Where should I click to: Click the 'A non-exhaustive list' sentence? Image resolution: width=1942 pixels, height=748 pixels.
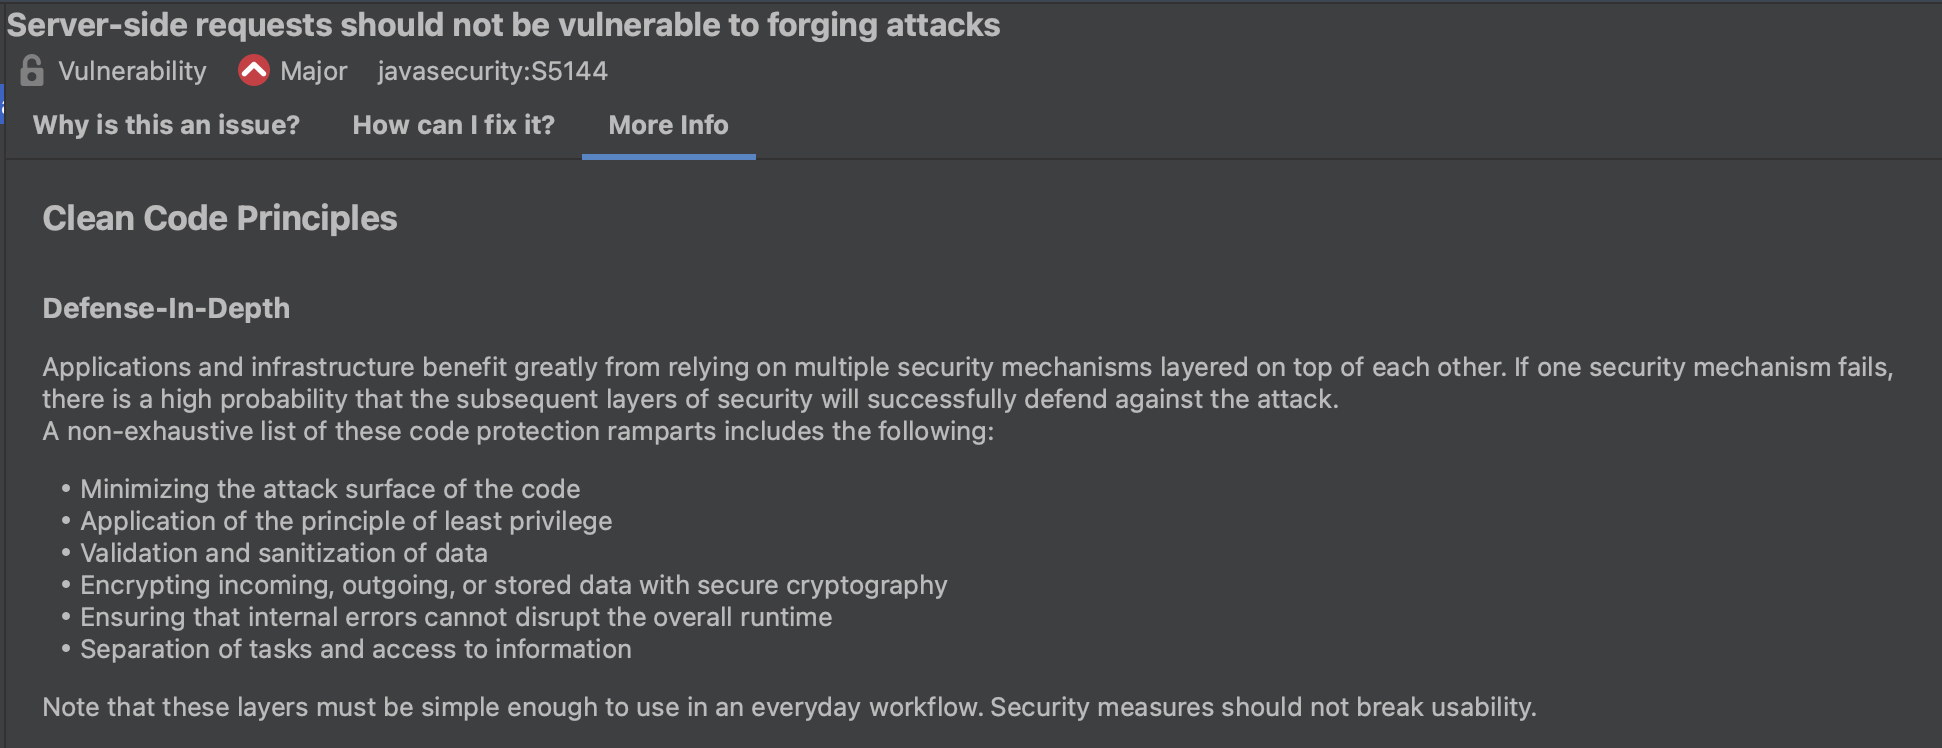pyautogui.click(x=518, y=431)
